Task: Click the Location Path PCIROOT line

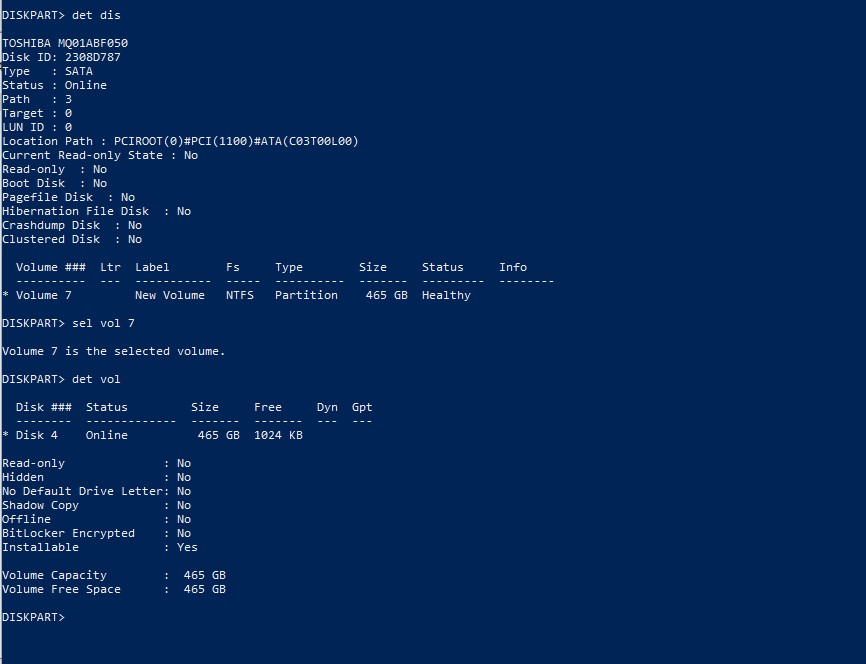Action: tap(180, 141)
